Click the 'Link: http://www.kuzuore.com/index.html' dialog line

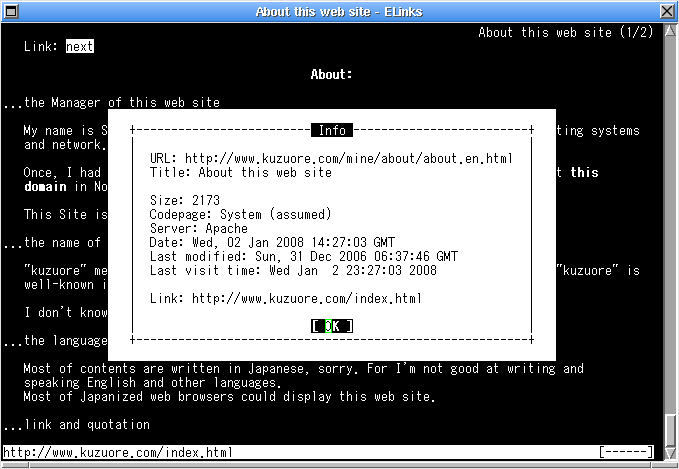point(286,298)
